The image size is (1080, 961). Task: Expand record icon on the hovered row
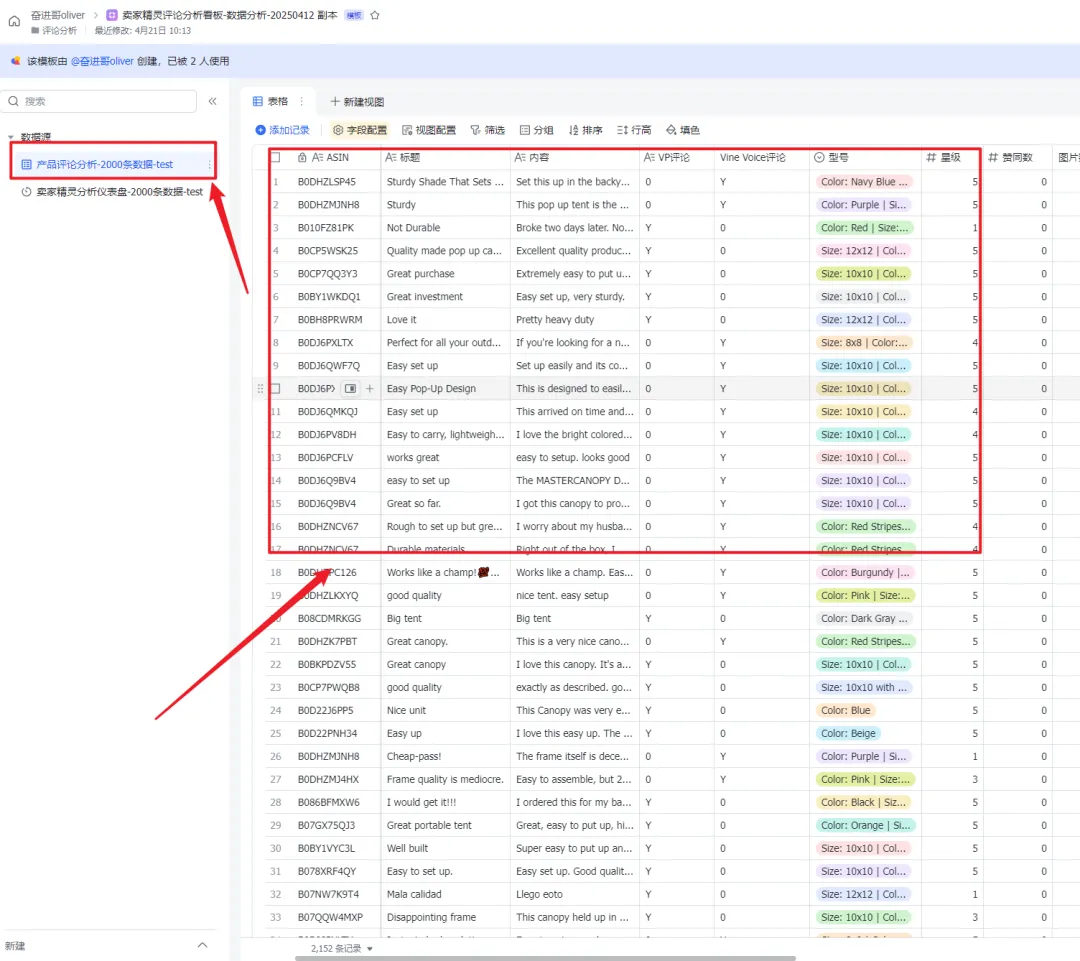[x=350, y=389]
